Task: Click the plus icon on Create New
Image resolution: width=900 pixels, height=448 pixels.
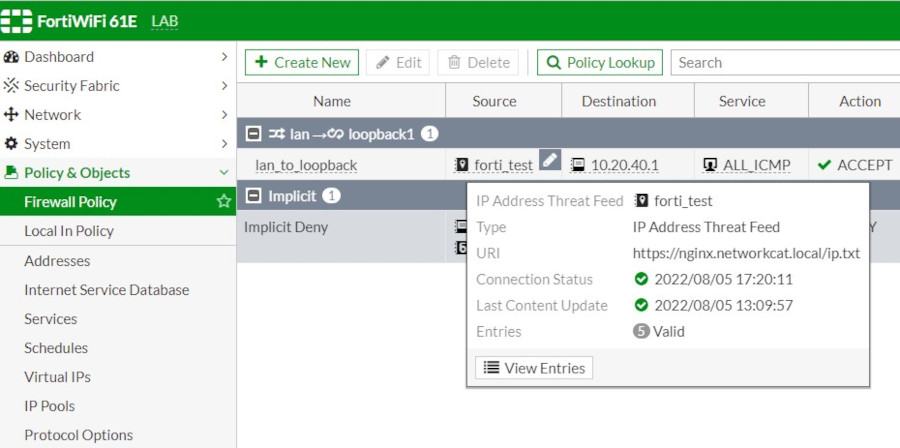Action: 262,62
